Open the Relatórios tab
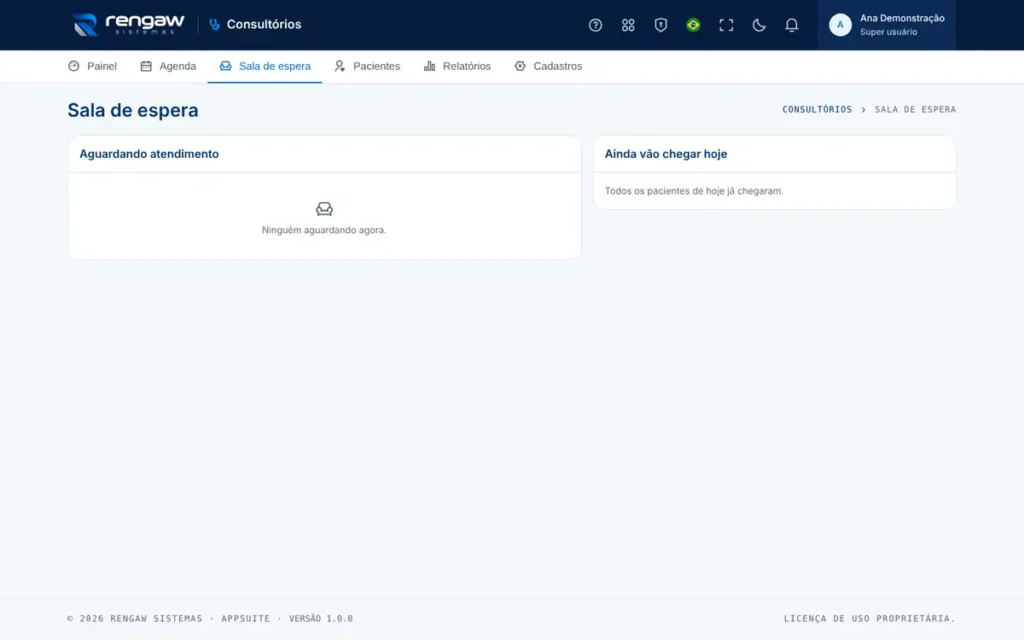Image resolution: width=1024 pixels, height=640 pixels. (457, 66)
